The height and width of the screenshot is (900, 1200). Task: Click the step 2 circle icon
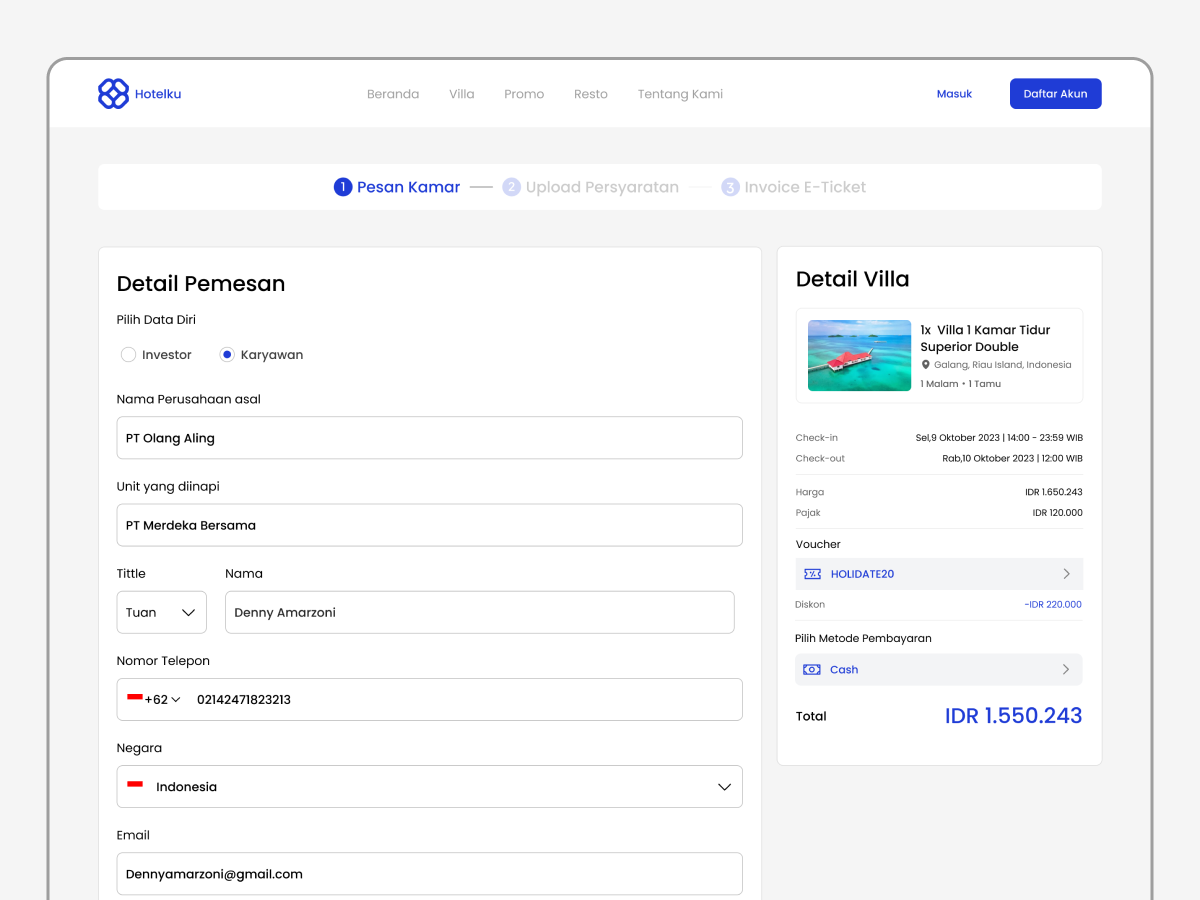[x=511, y=187]
